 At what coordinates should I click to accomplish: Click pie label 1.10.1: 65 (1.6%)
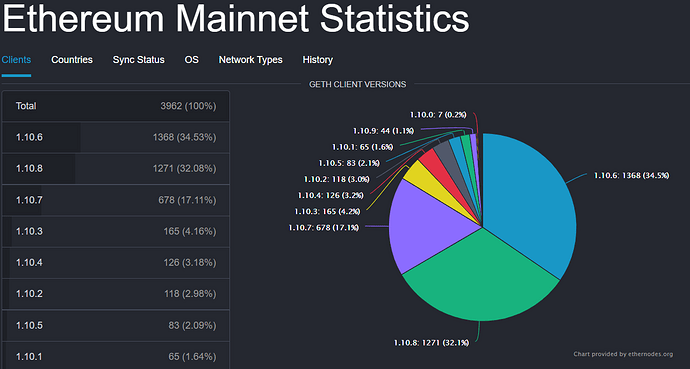coord(363,147)
